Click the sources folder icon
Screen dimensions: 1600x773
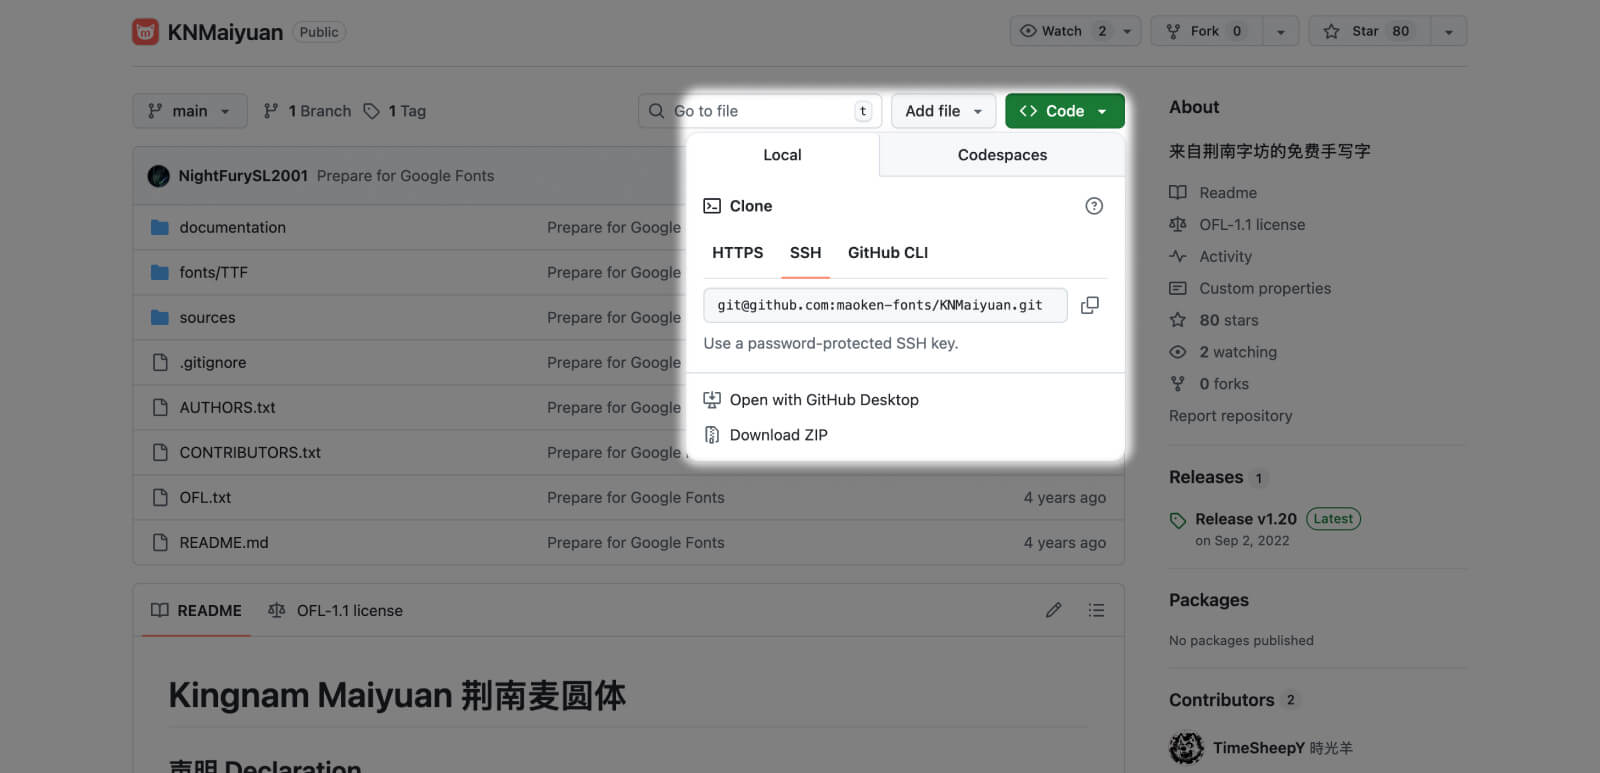click(x=160, y=317)
